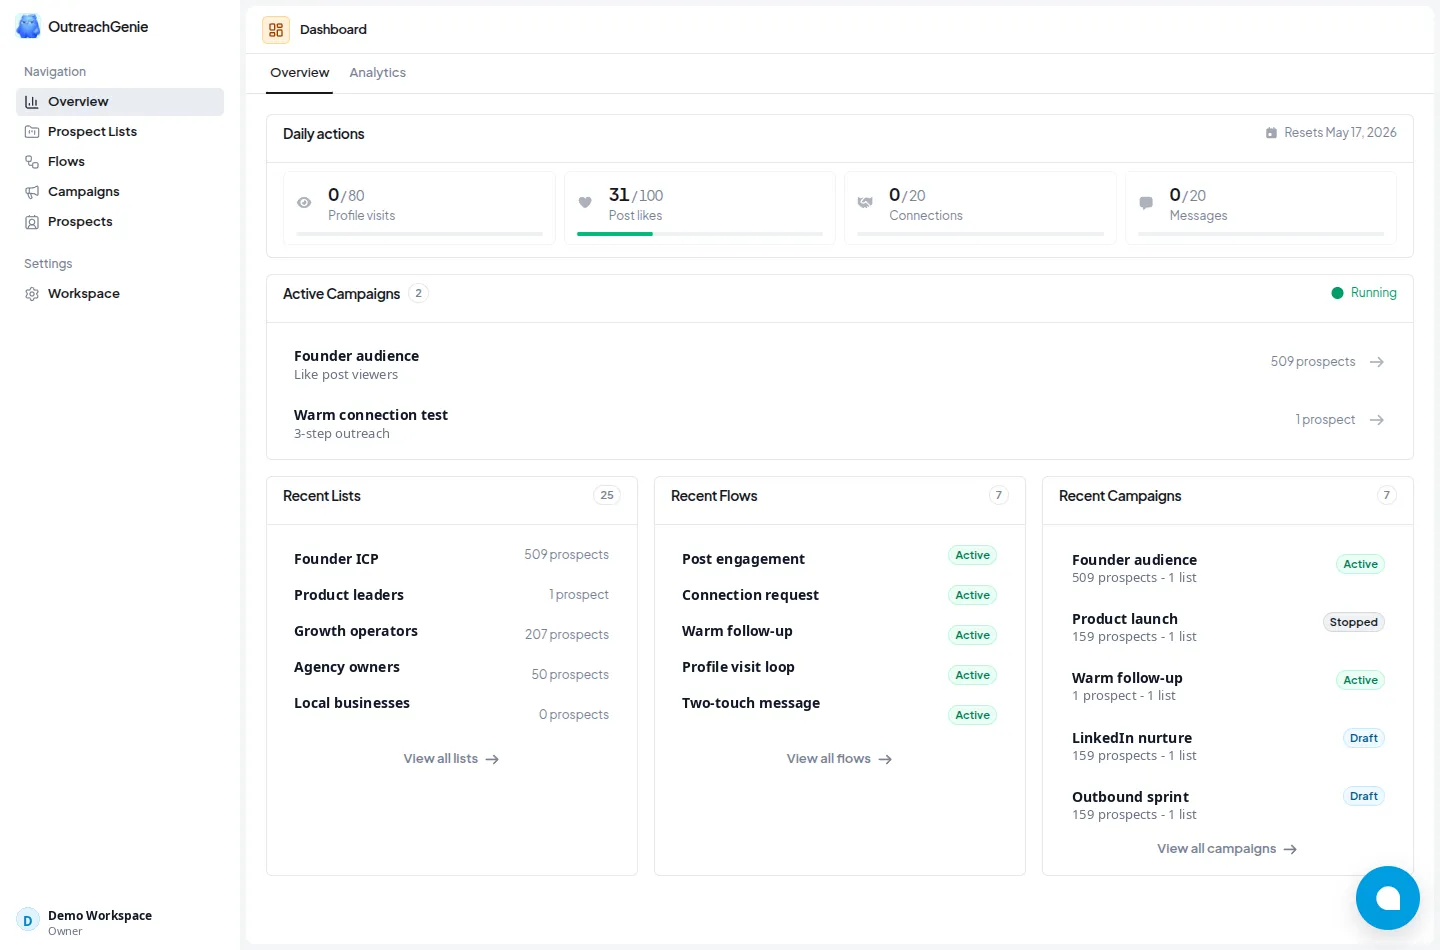Go to Flows in the sidebar
This screenshot has width=1440, height=950.
coord(120,162)
